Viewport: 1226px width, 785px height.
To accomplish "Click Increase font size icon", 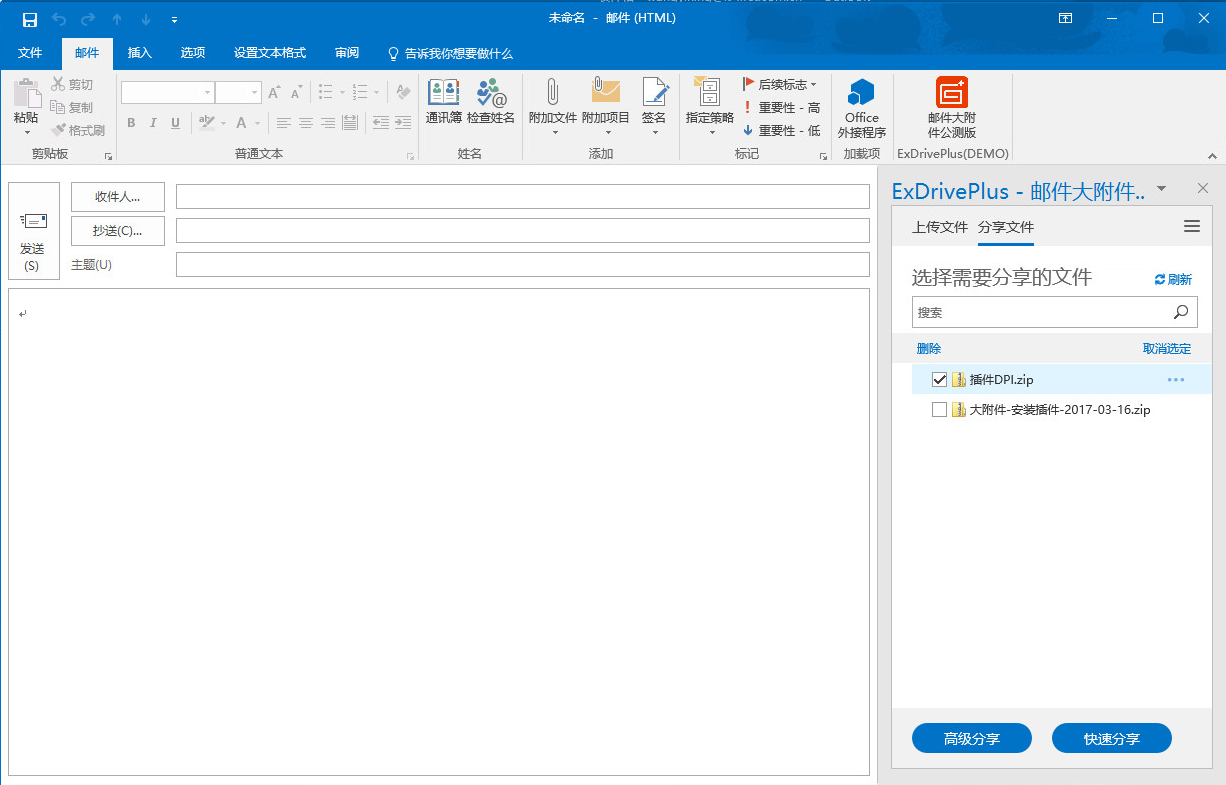I will pos(274,92).
